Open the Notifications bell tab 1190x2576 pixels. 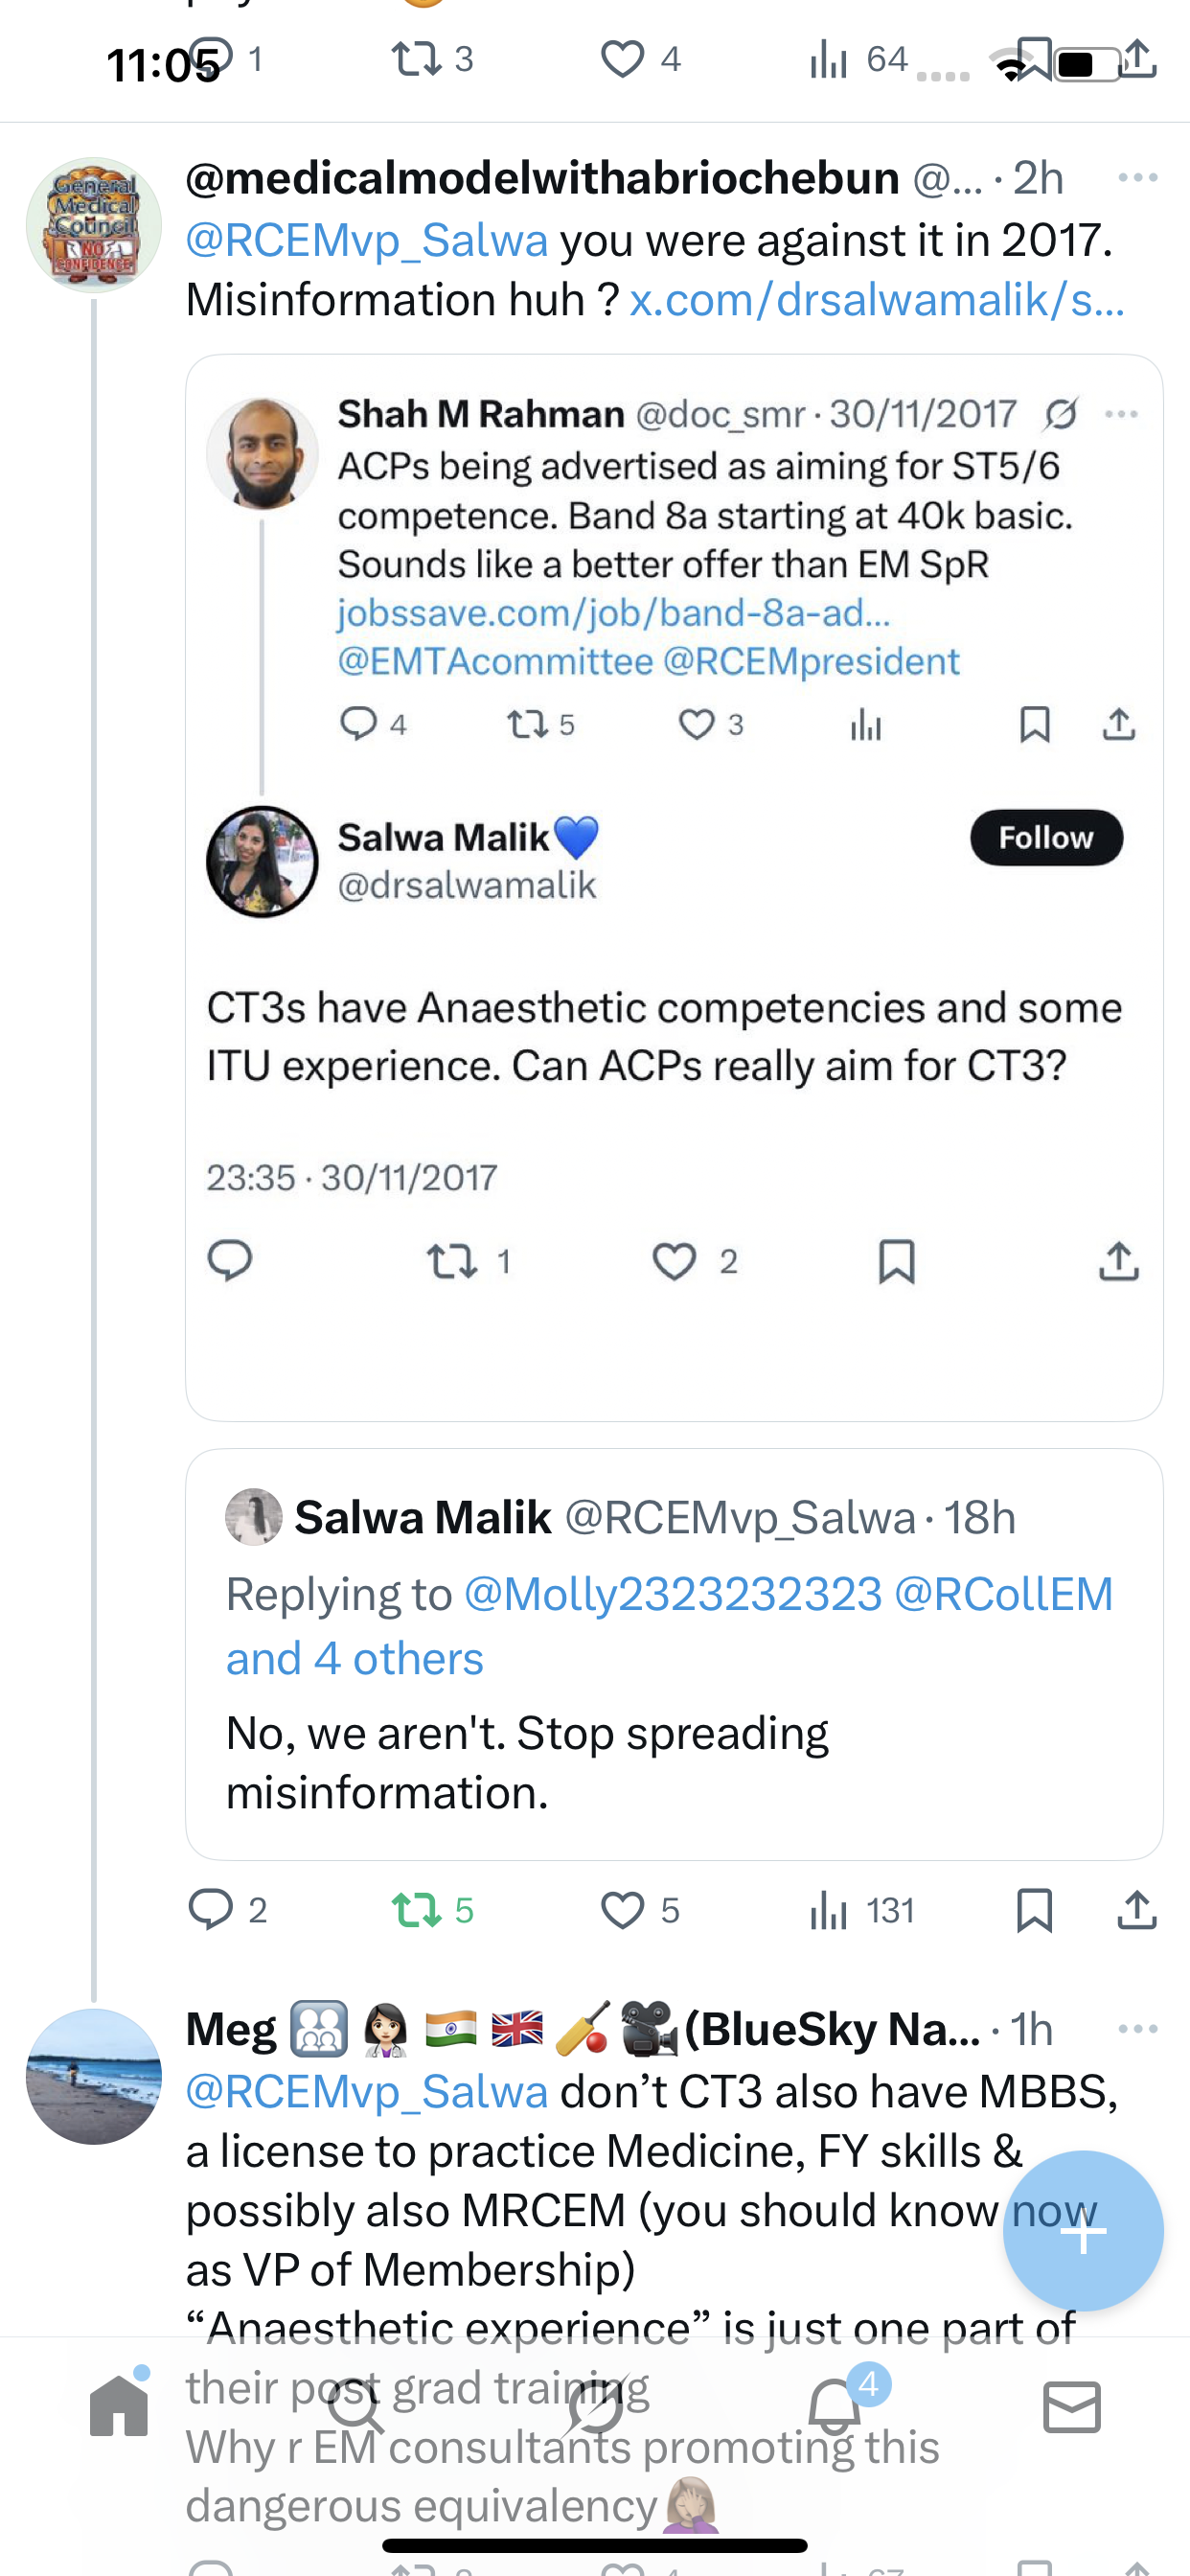click(x=834, y=2406)
